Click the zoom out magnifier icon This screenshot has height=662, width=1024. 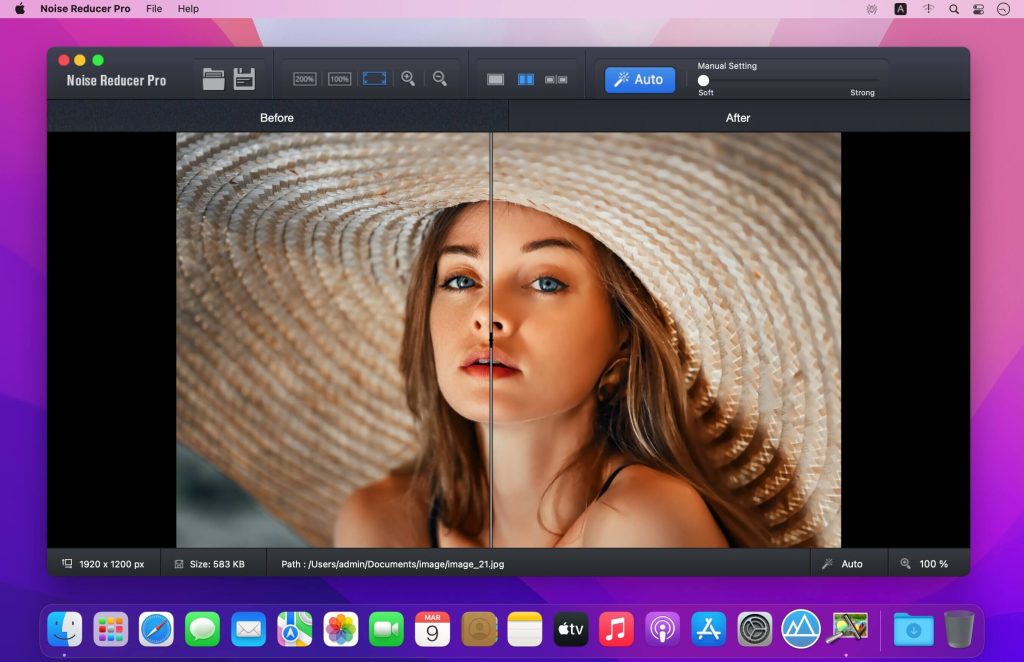tap(439, 79)
